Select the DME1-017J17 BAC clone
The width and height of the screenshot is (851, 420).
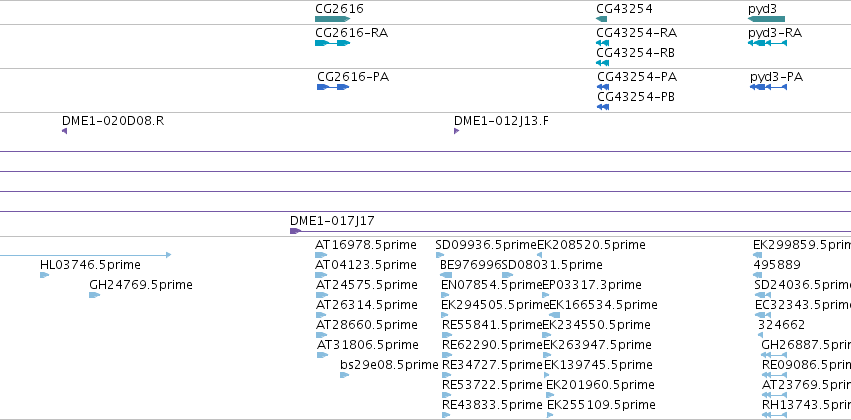point(332,221)
